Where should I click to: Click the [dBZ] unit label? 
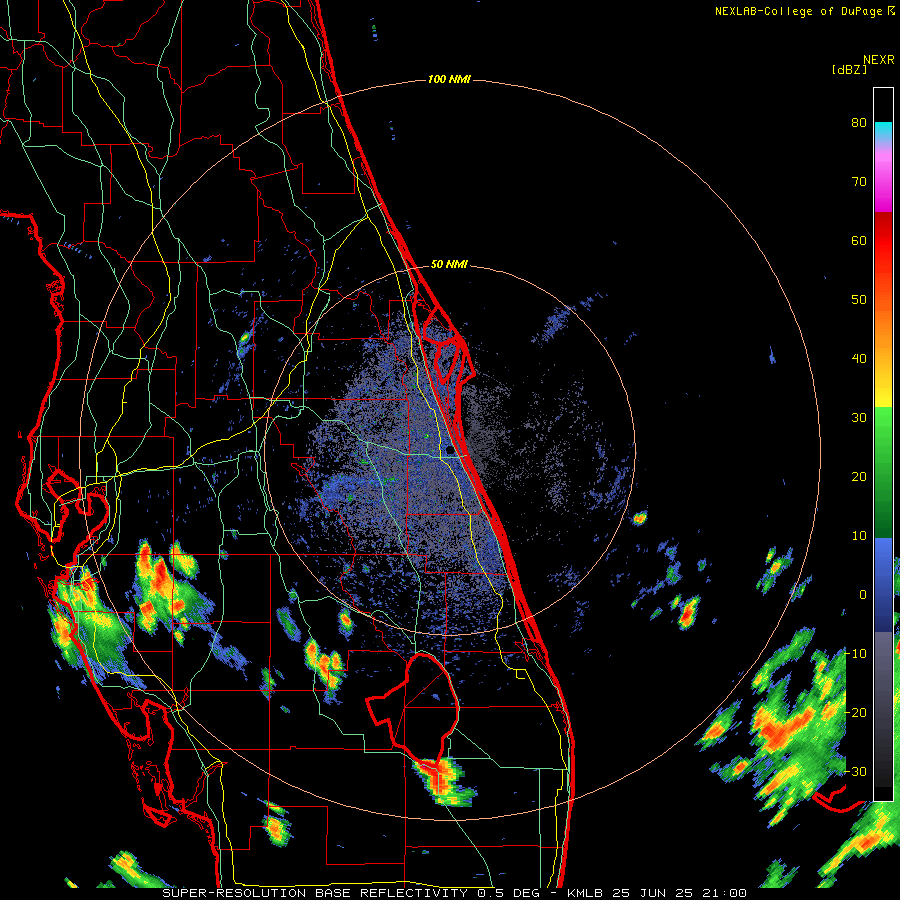[849, 69]
